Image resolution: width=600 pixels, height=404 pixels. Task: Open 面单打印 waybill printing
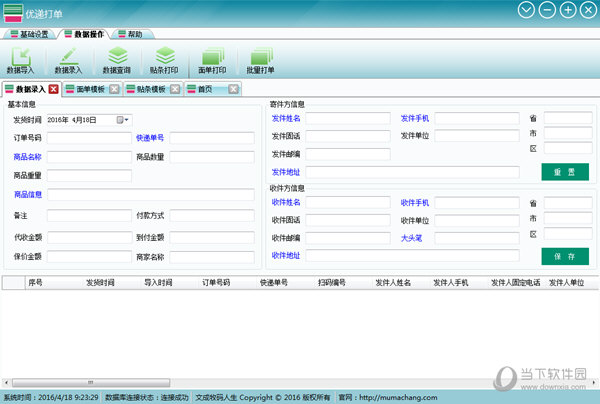(x=212, y=60)
